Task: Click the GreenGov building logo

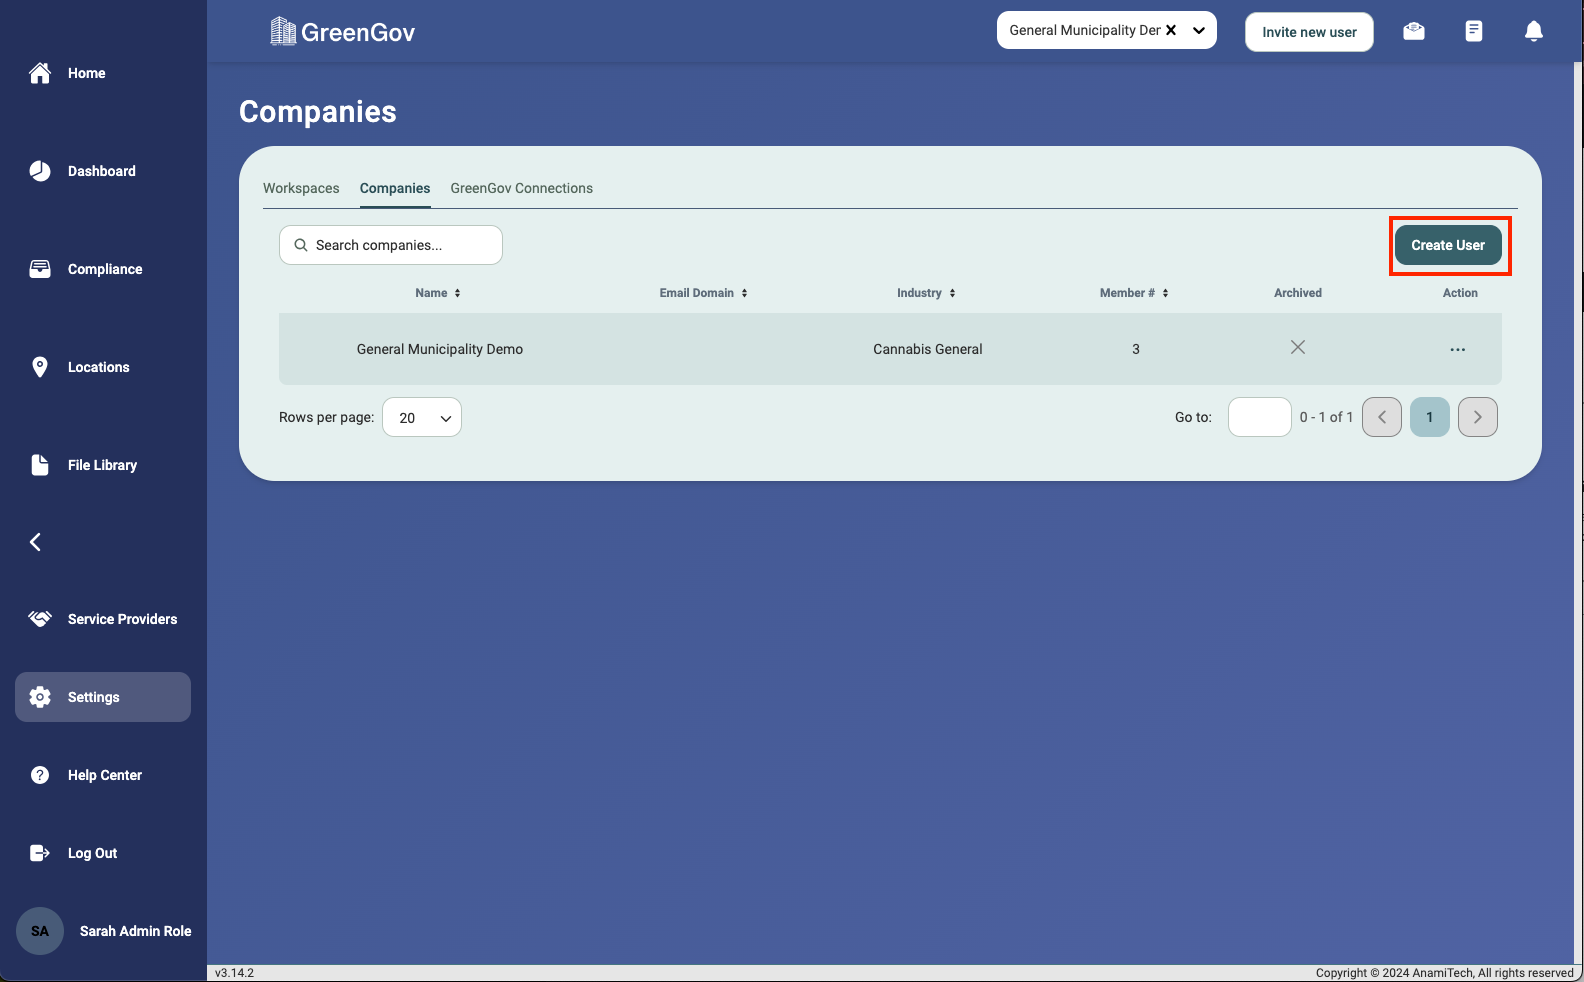Action: (283, 32)
